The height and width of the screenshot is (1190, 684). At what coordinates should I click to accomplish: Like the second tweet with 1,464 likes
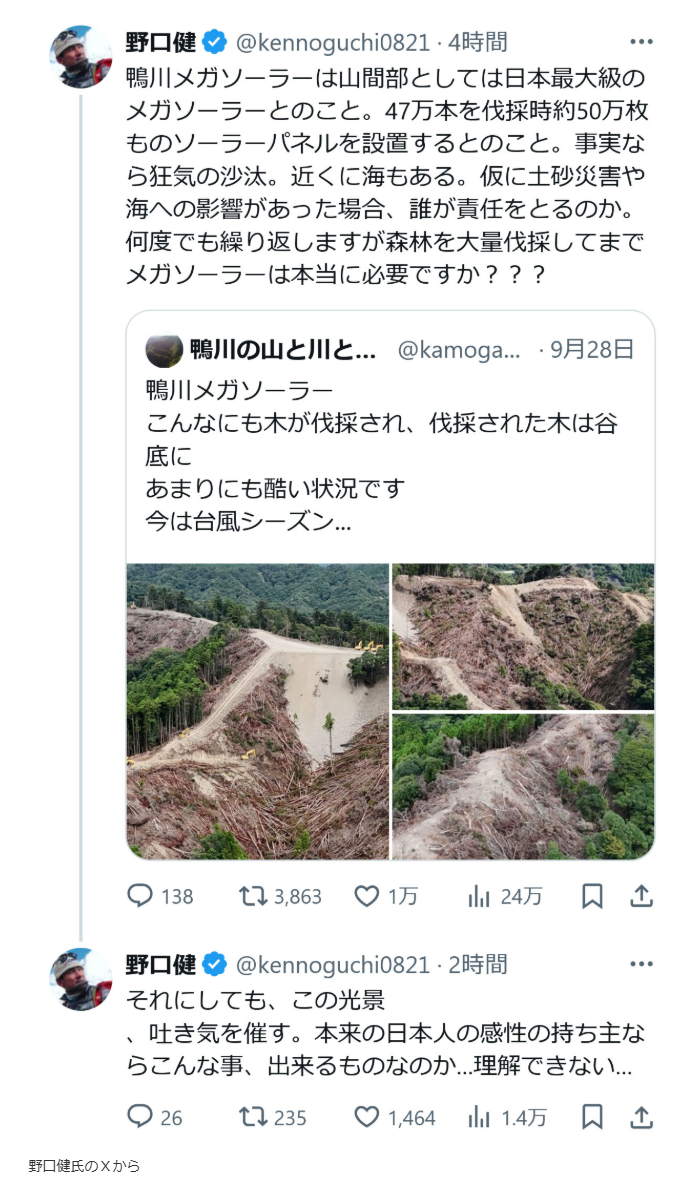pyautogui.click(x=367, y=1117)
